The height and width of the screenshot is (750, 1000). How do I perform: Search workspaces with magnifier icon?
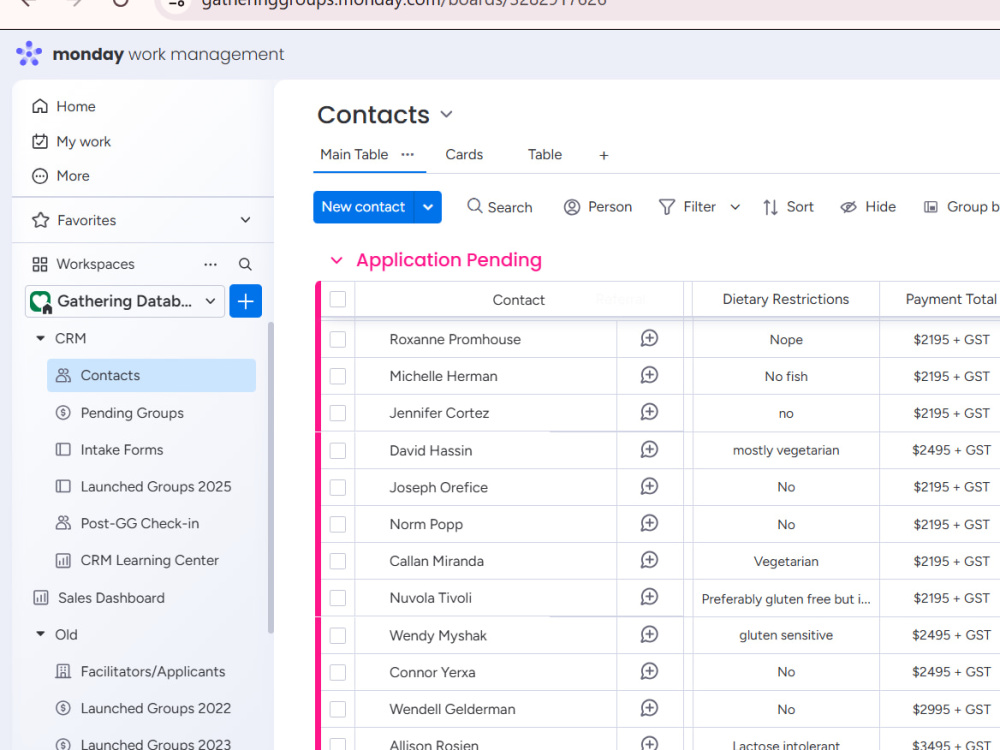tap(245, 264)
